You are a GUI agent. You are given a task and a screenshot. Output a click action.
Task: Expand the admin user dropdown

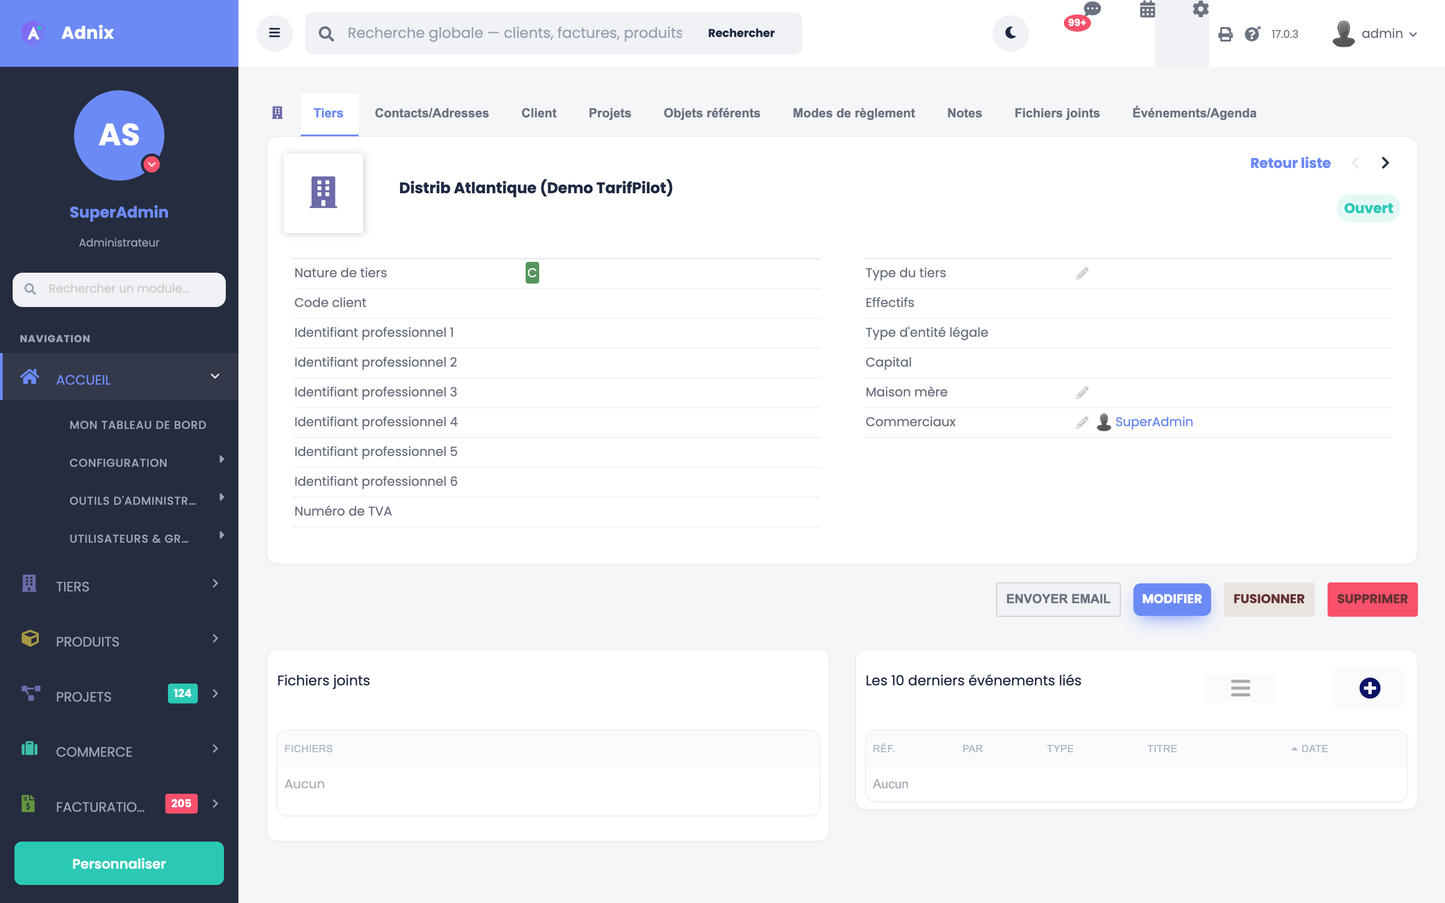pos(1375,34)
